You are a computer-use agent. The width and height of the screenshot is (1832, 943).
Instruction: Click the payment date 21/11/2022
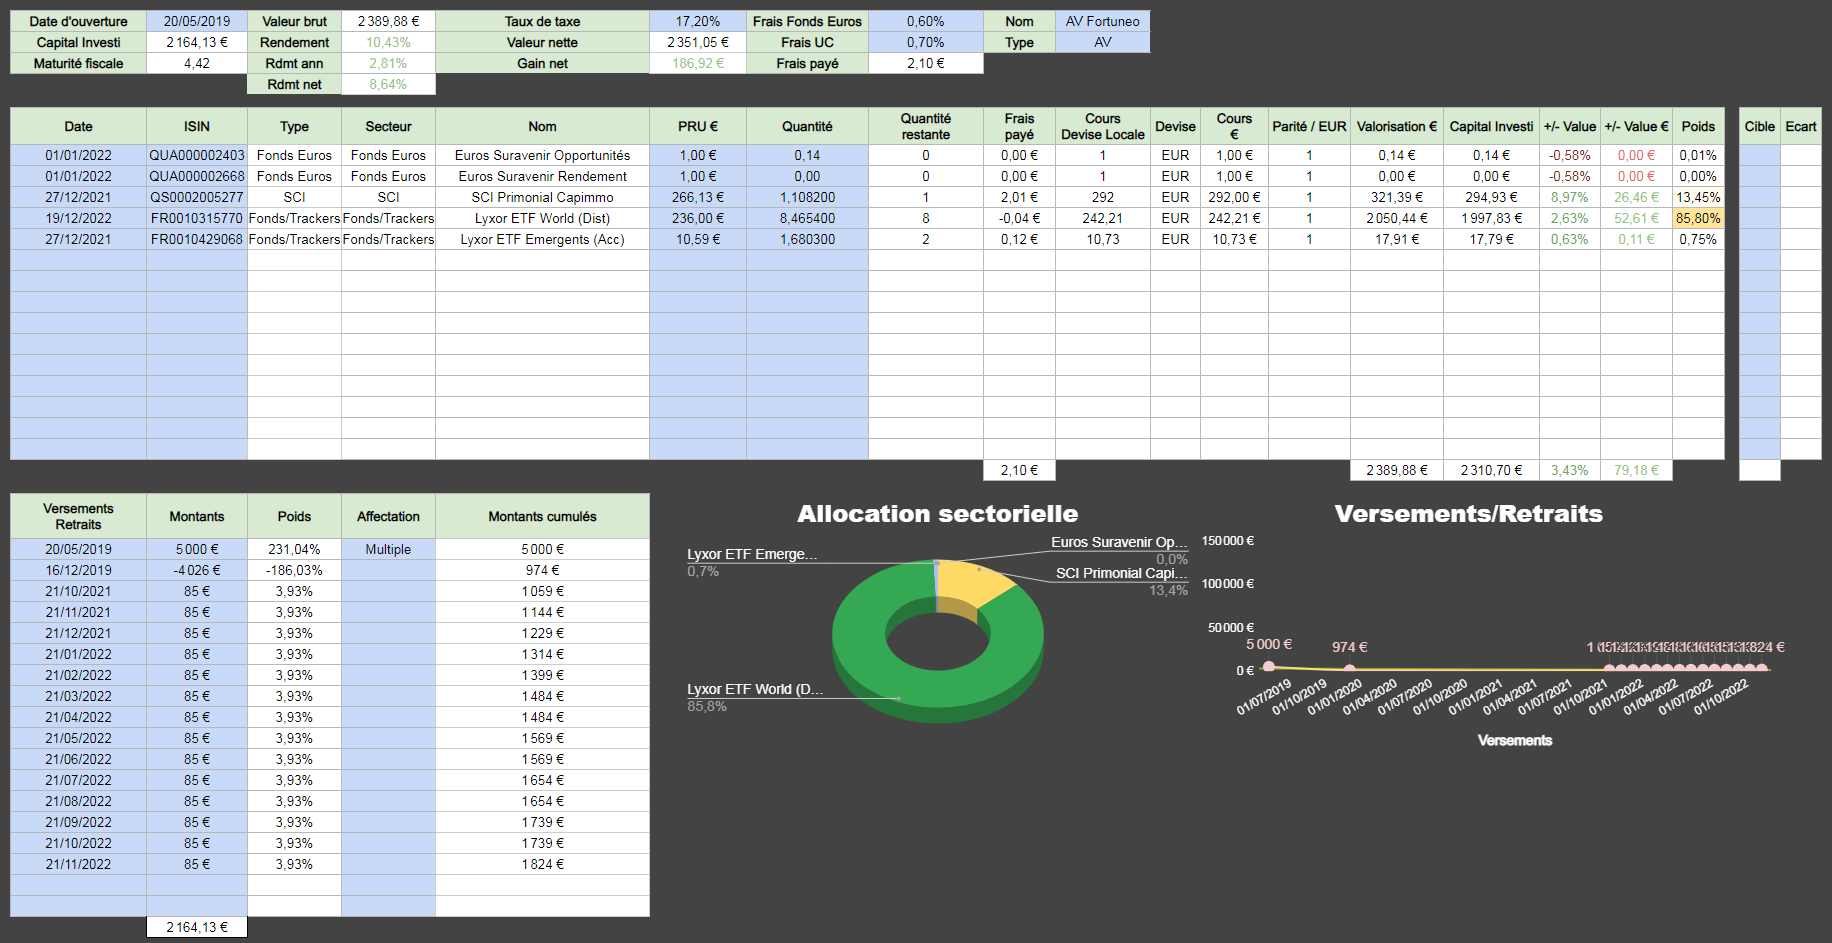pos(78,864)
